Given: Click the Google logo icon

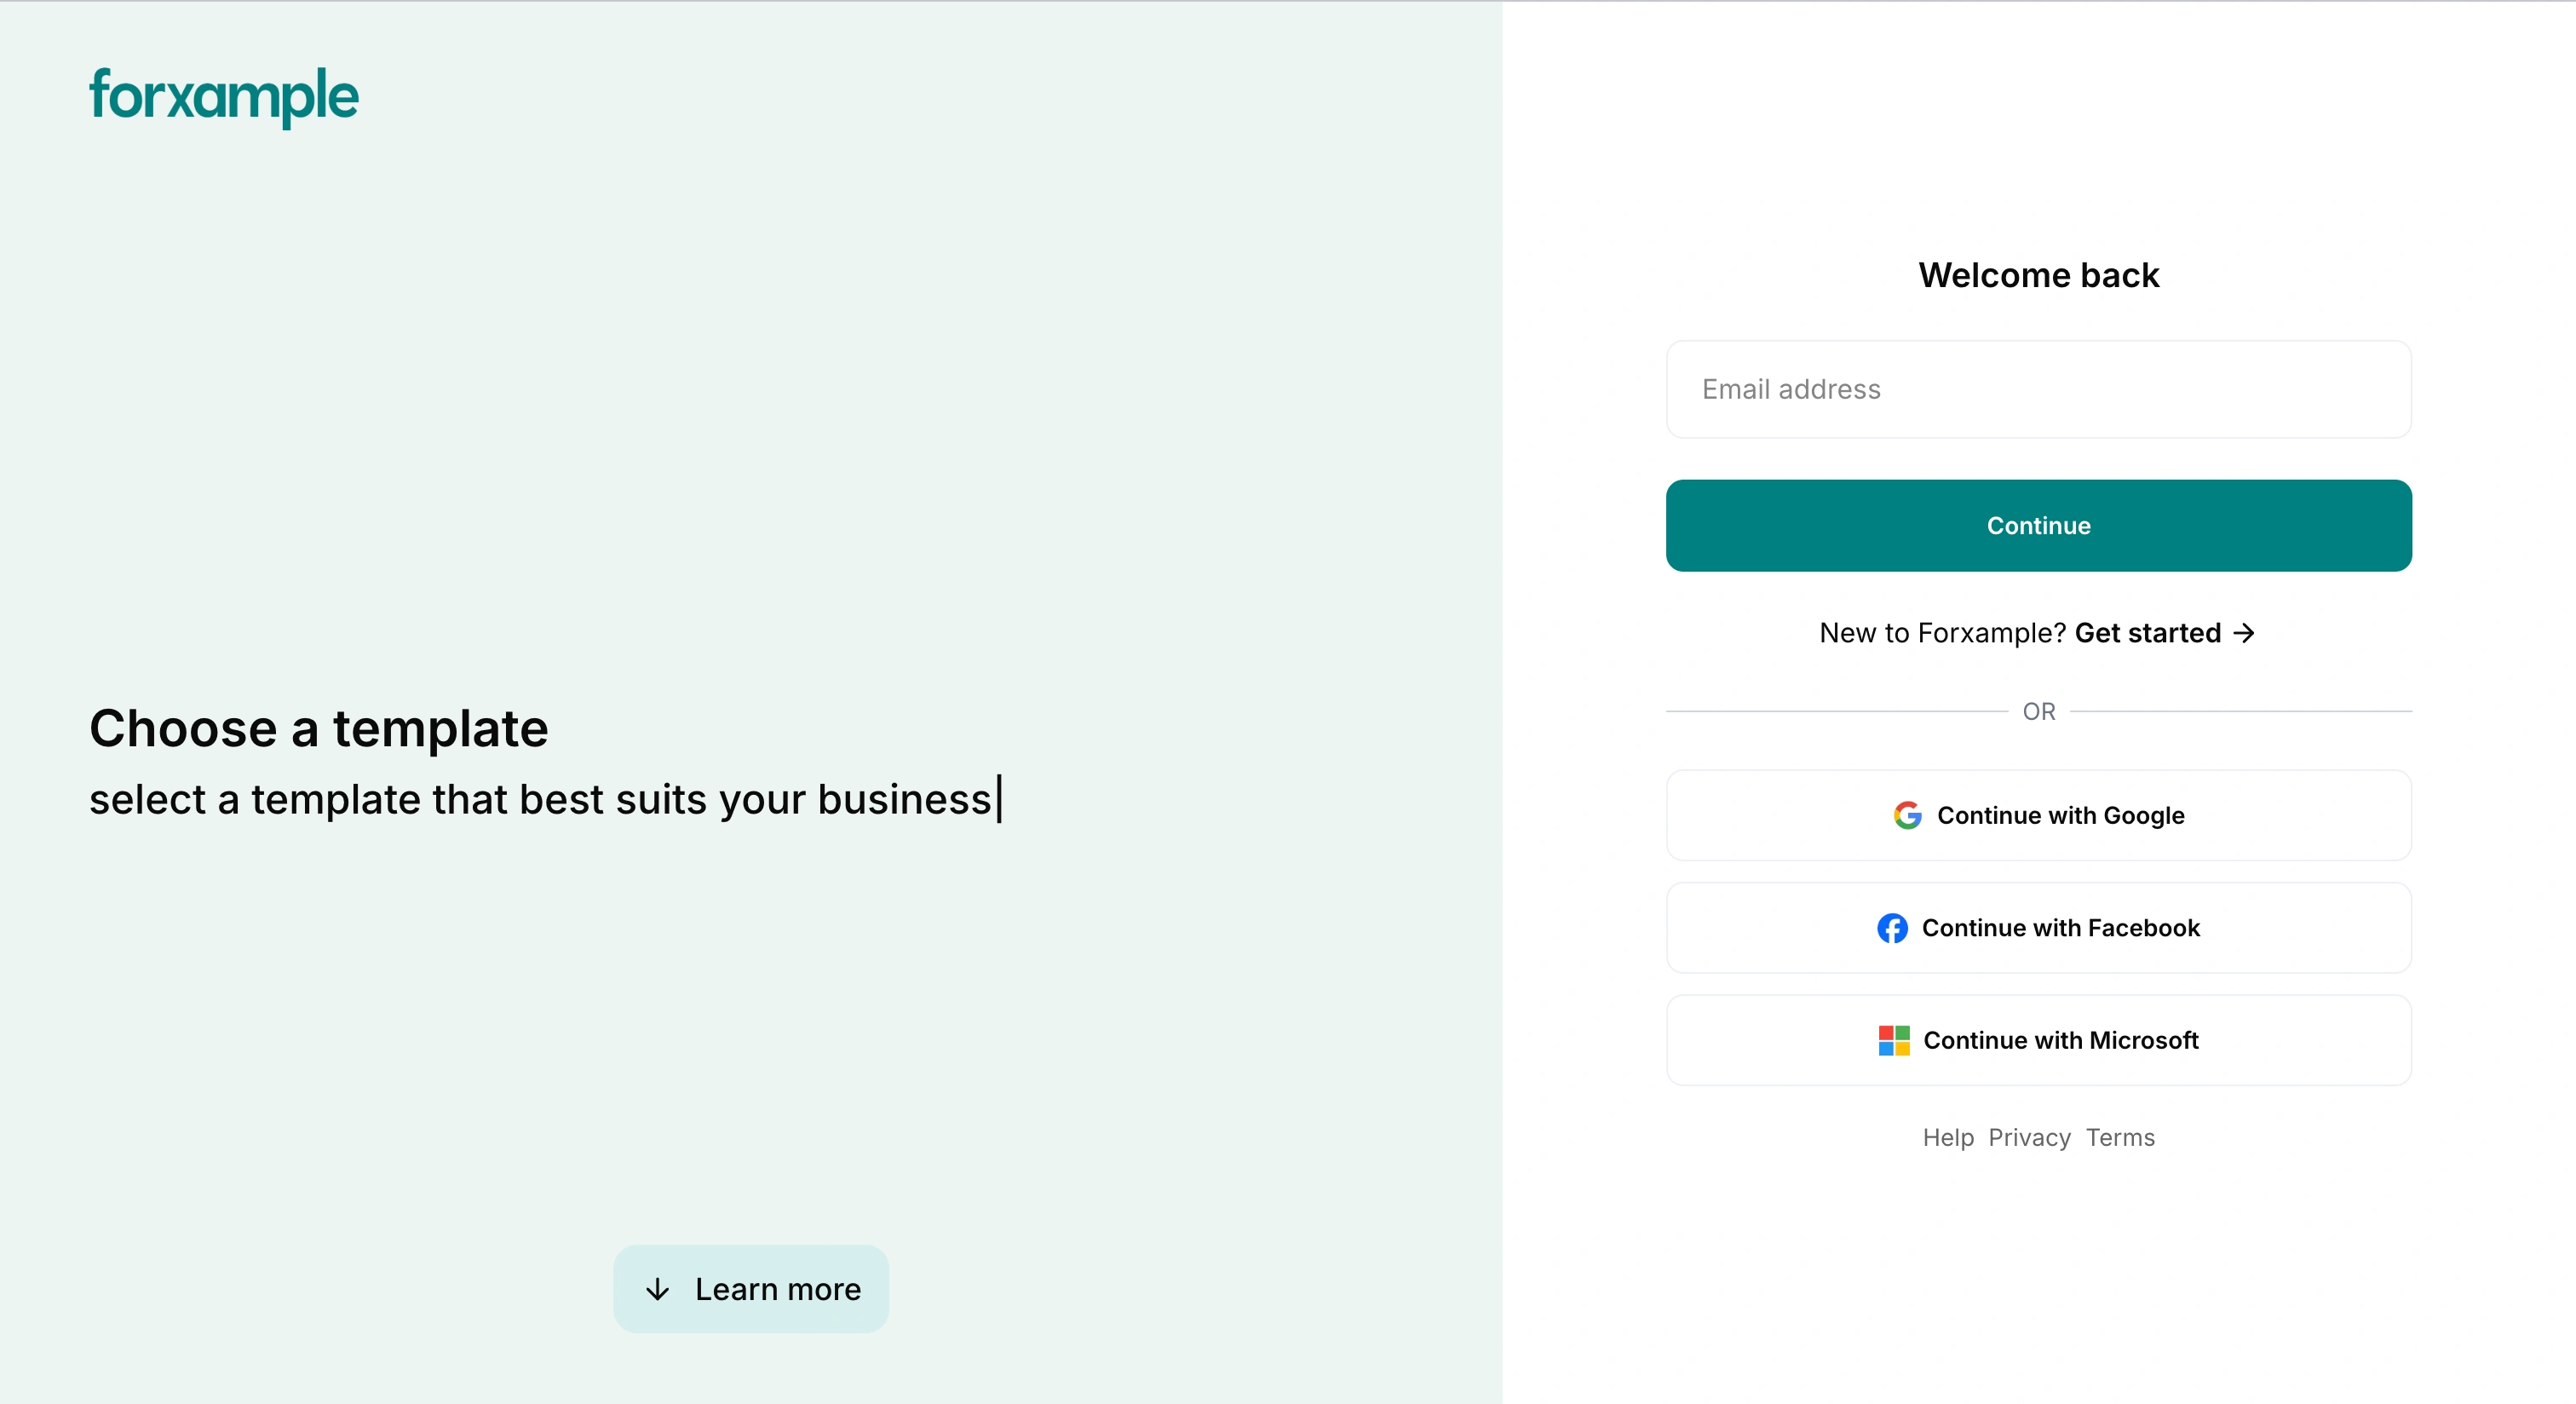Looking at the screenshot, I should pyautogui.click(x=1907, y=815).
